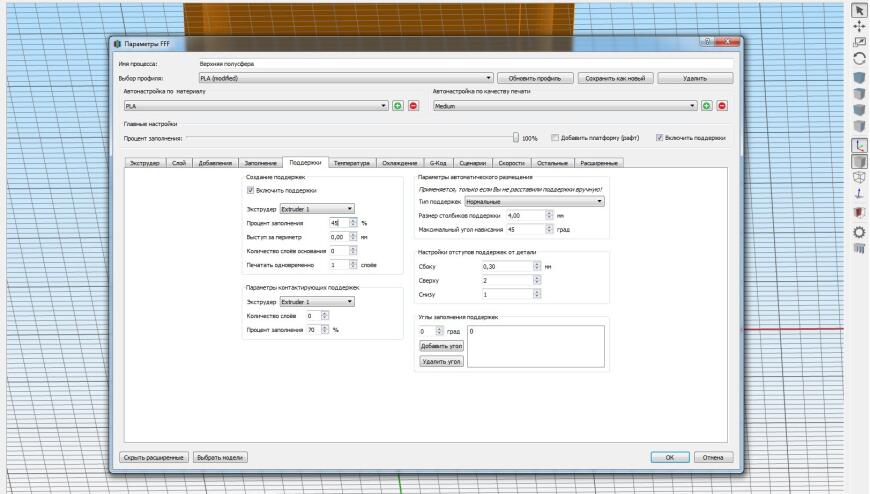This screenshot has height=494, width=870.
Task: Click the wireframe cube view icon
Action: pyautogui.click(x=859, y=178)
